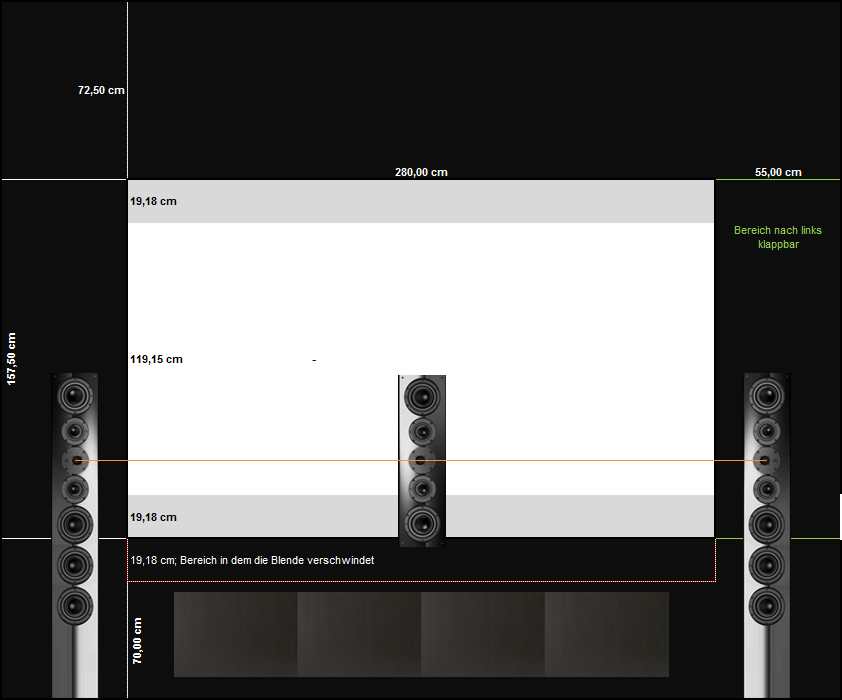Click the orange horizontal tweeter-height line

tap(250, 460)
